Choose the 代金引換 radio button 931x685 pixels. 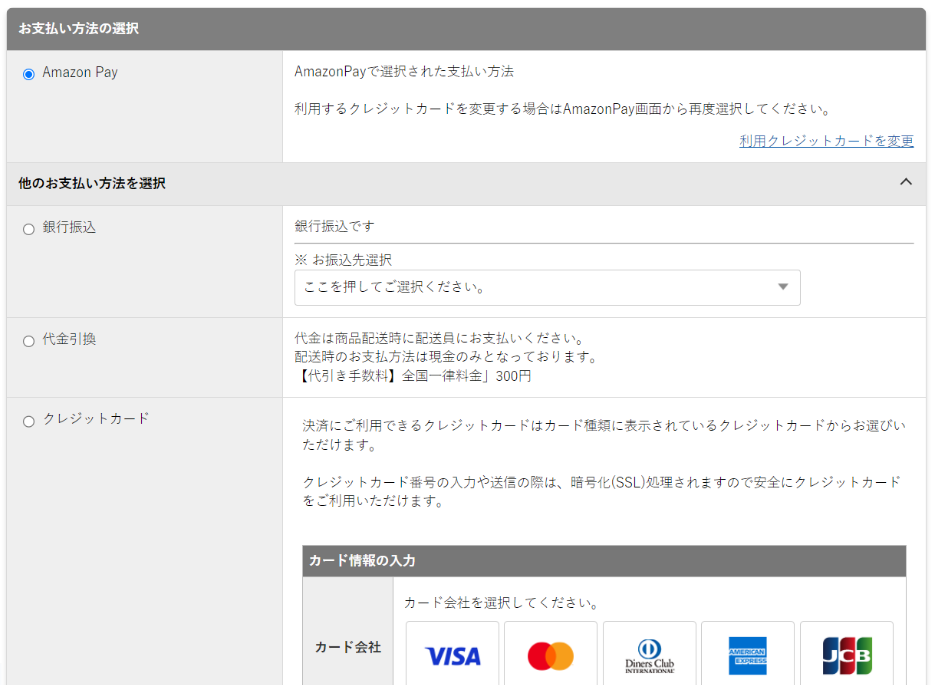pos(29,341)
